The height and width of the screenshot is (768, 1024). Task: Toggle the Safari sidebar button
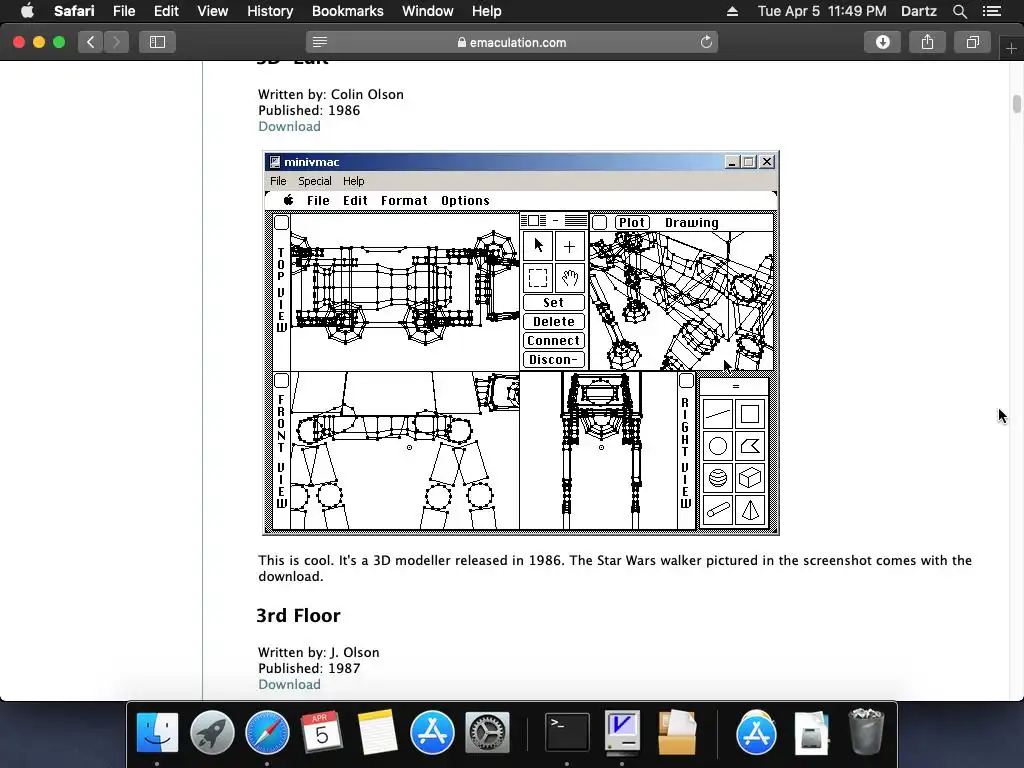[x=157, y=42]
